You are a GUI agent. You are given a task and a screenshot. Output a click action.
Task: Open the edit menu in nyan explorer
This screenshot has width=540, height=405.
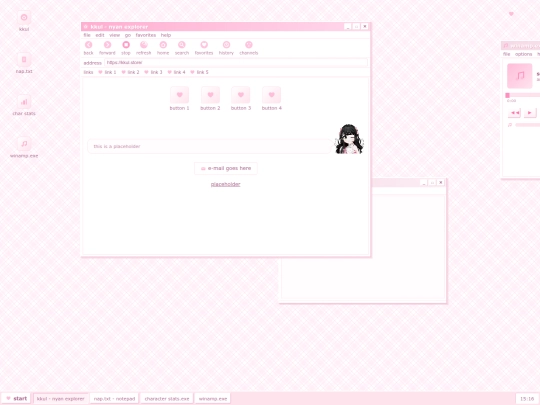click(x=100, y=35)
